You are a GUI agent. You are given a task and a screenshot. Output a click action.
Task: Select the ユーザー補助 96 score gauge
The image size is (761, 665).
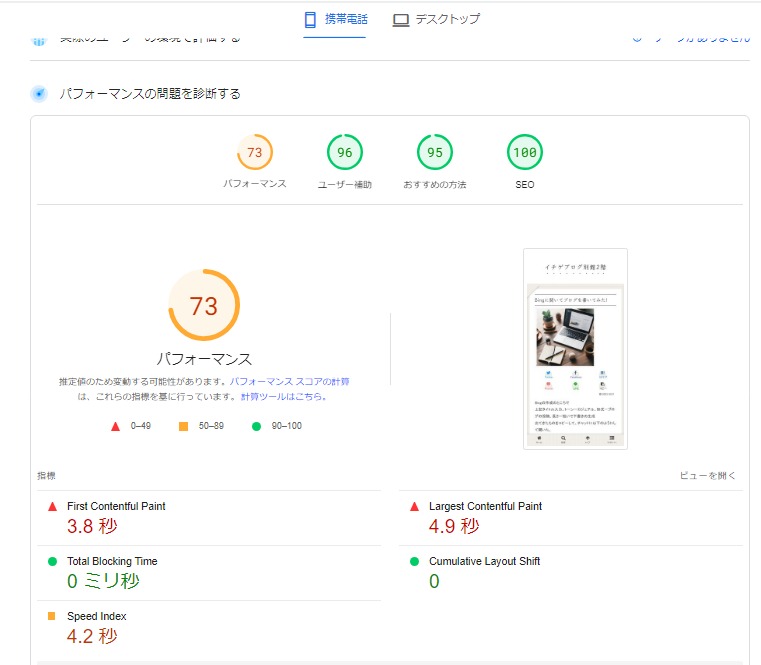345,153
